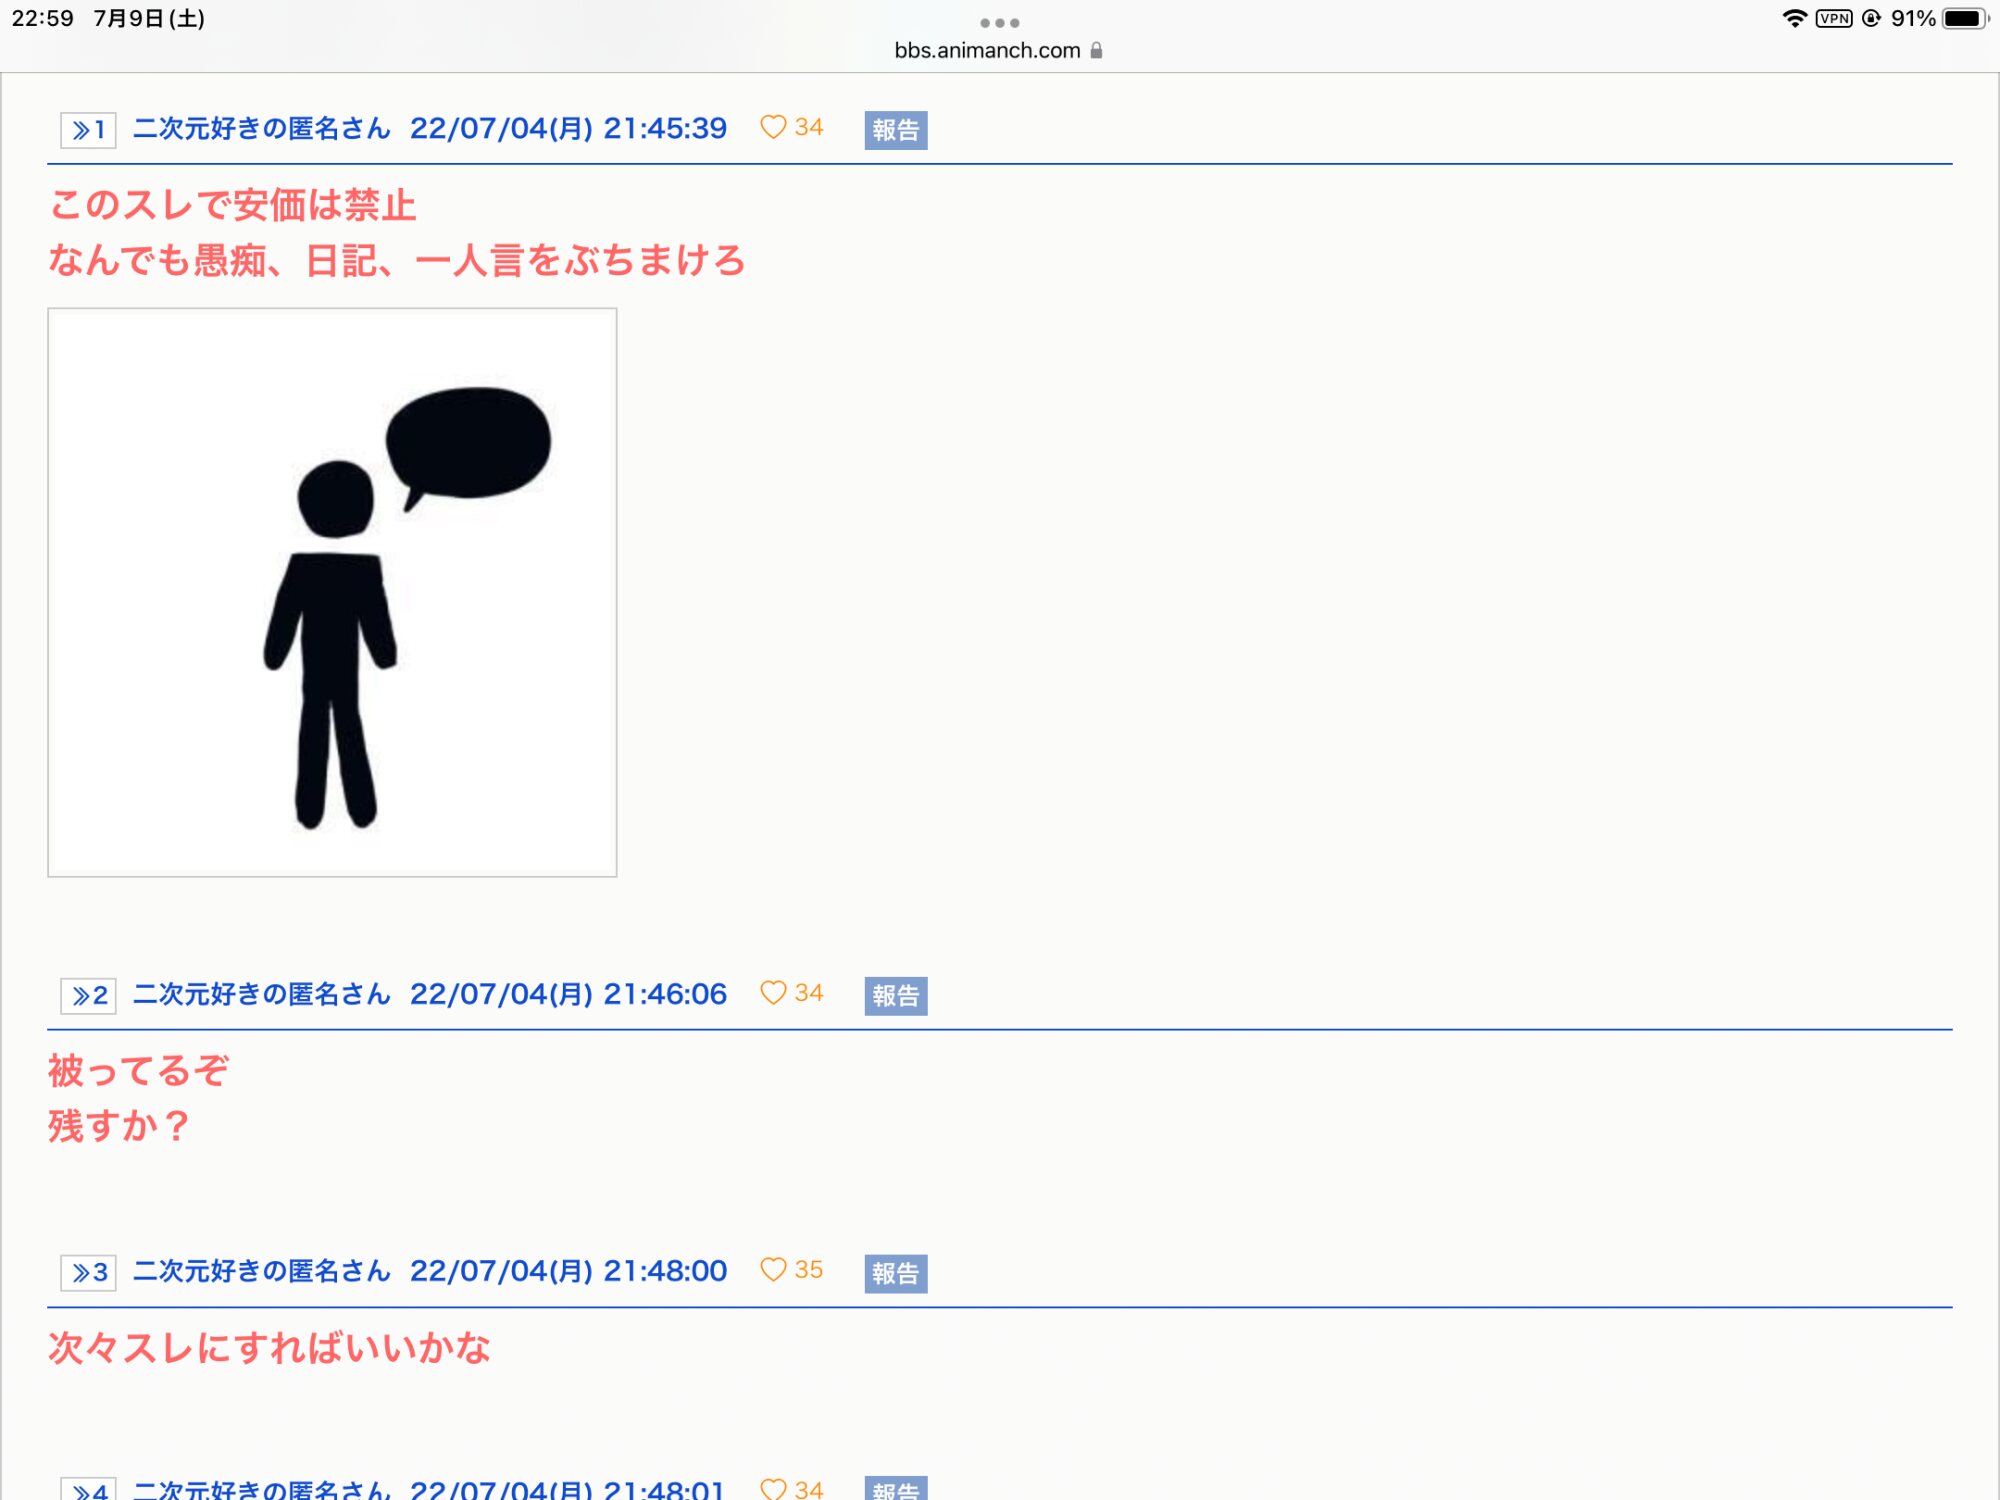This screenshot has width=2000, height=1500.
Task: Click heart icon on post 2
Action: [773, 993]
